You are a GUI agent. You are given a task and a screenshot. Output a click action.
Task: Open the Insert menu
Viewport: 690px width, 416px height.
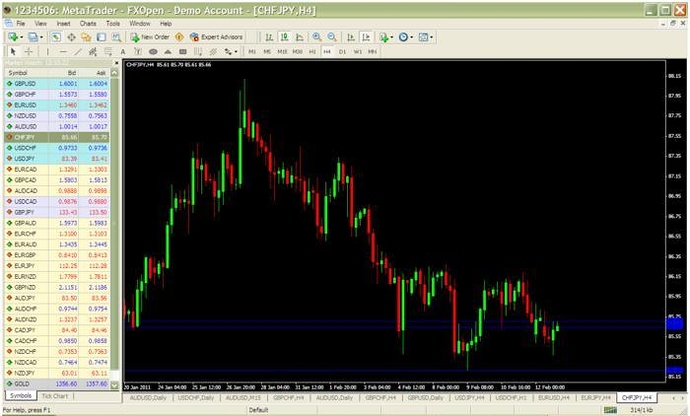click(63, 23)
